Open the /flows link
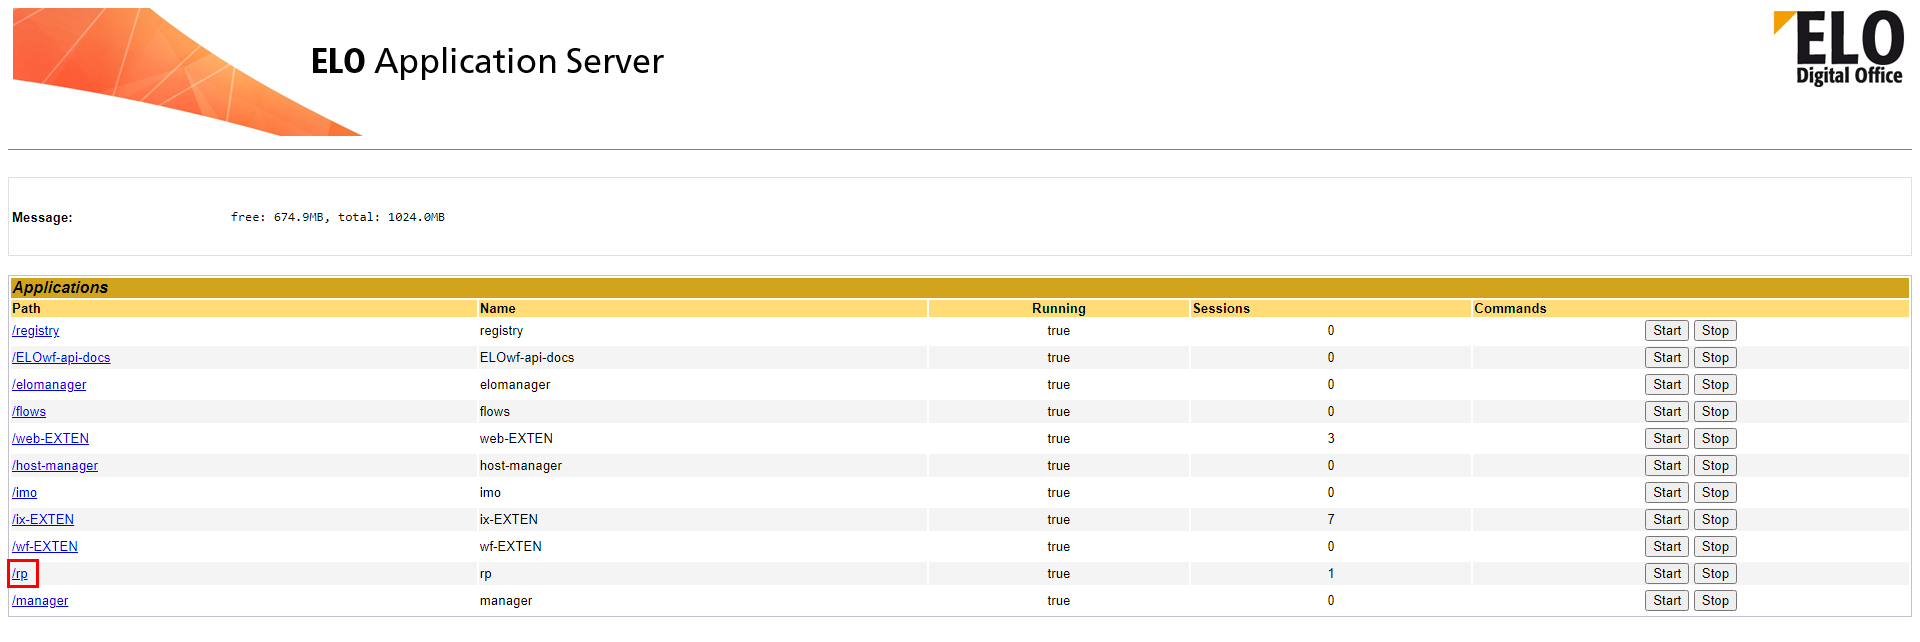The width and height of the screenshot is (1920, 642). (x=29, y=412)
